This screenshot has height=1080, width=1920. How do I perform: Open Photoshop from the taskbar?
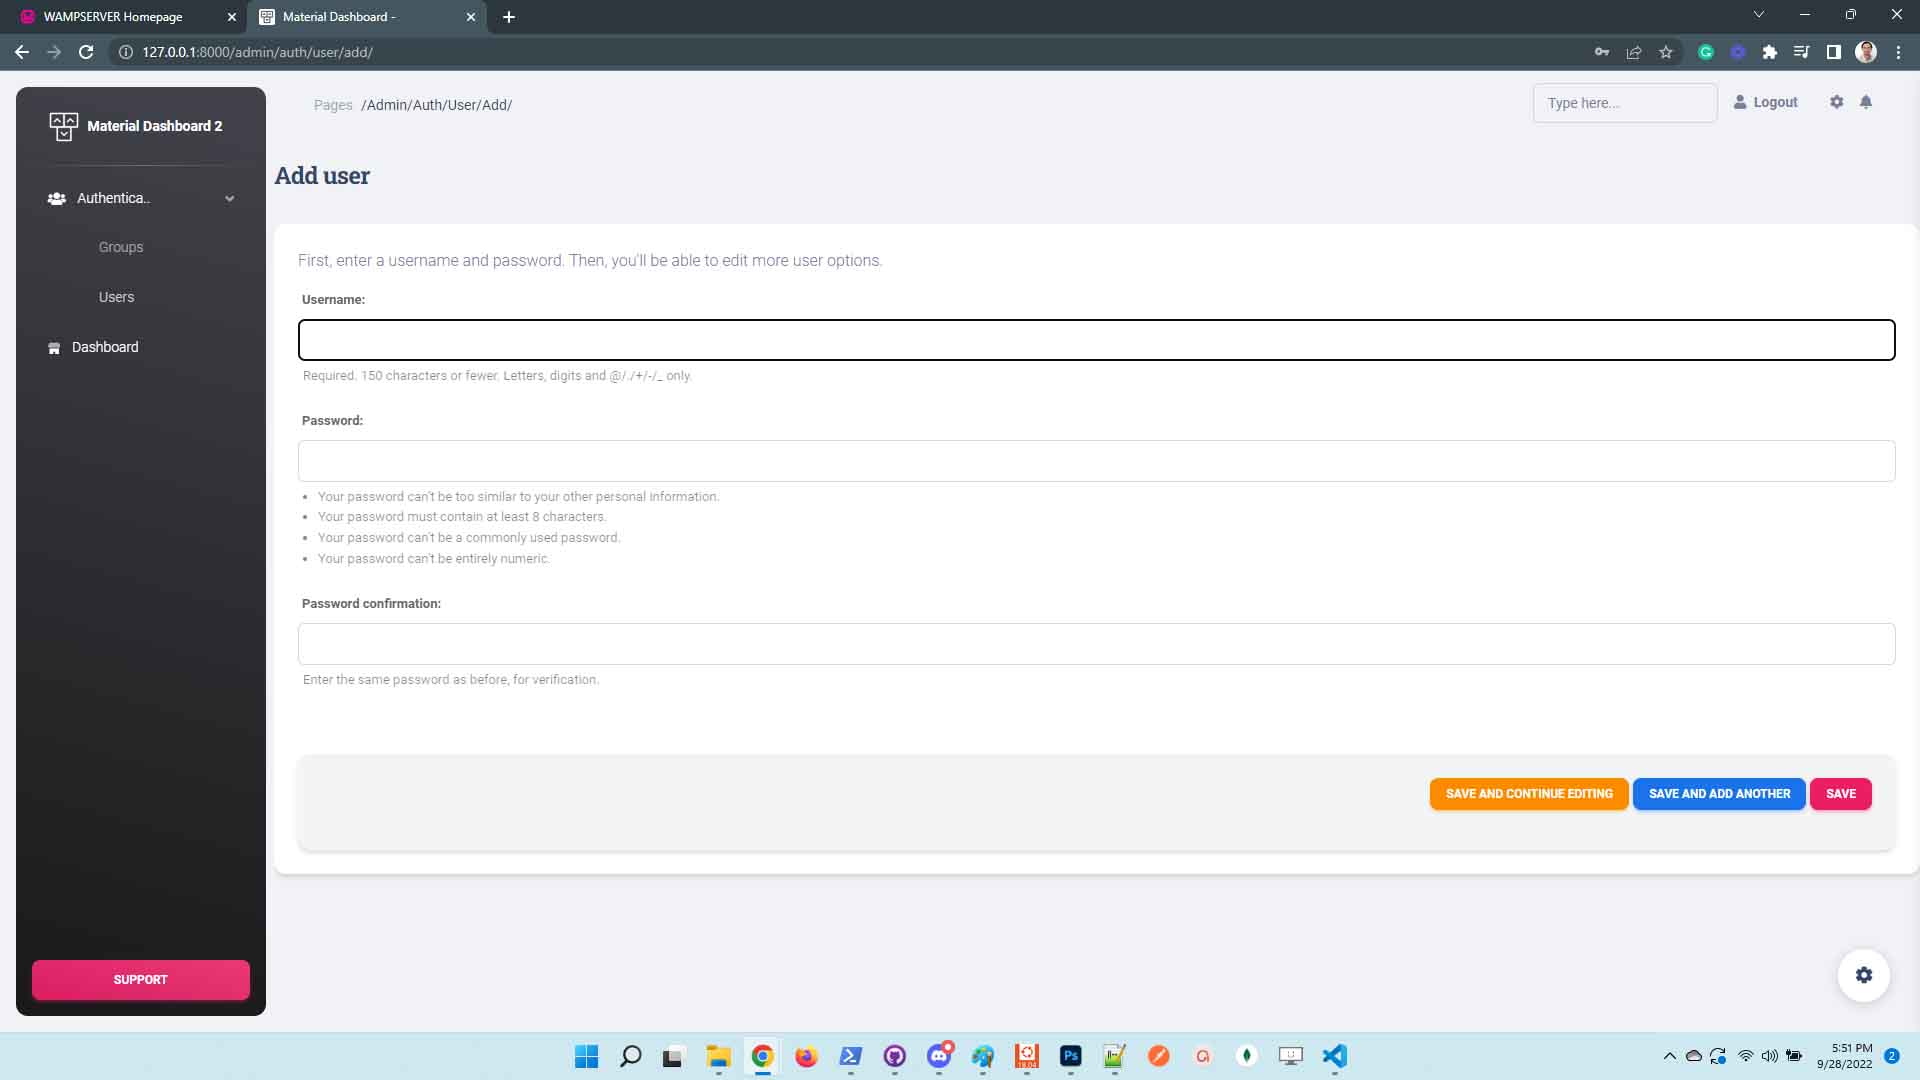pos(1071,1056)
